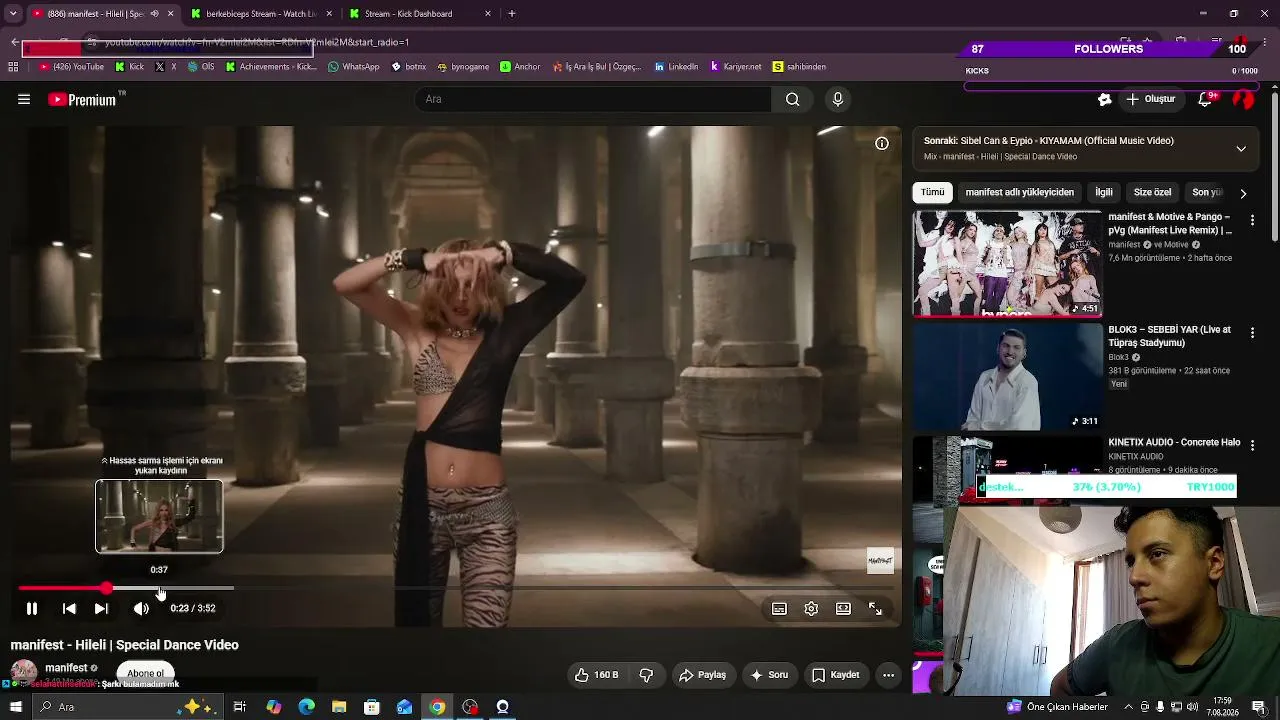The height and width of the screenshot is (720, 1280).
Task: Open options for the manifest & Motive & Pango video
Action: 1252,220
